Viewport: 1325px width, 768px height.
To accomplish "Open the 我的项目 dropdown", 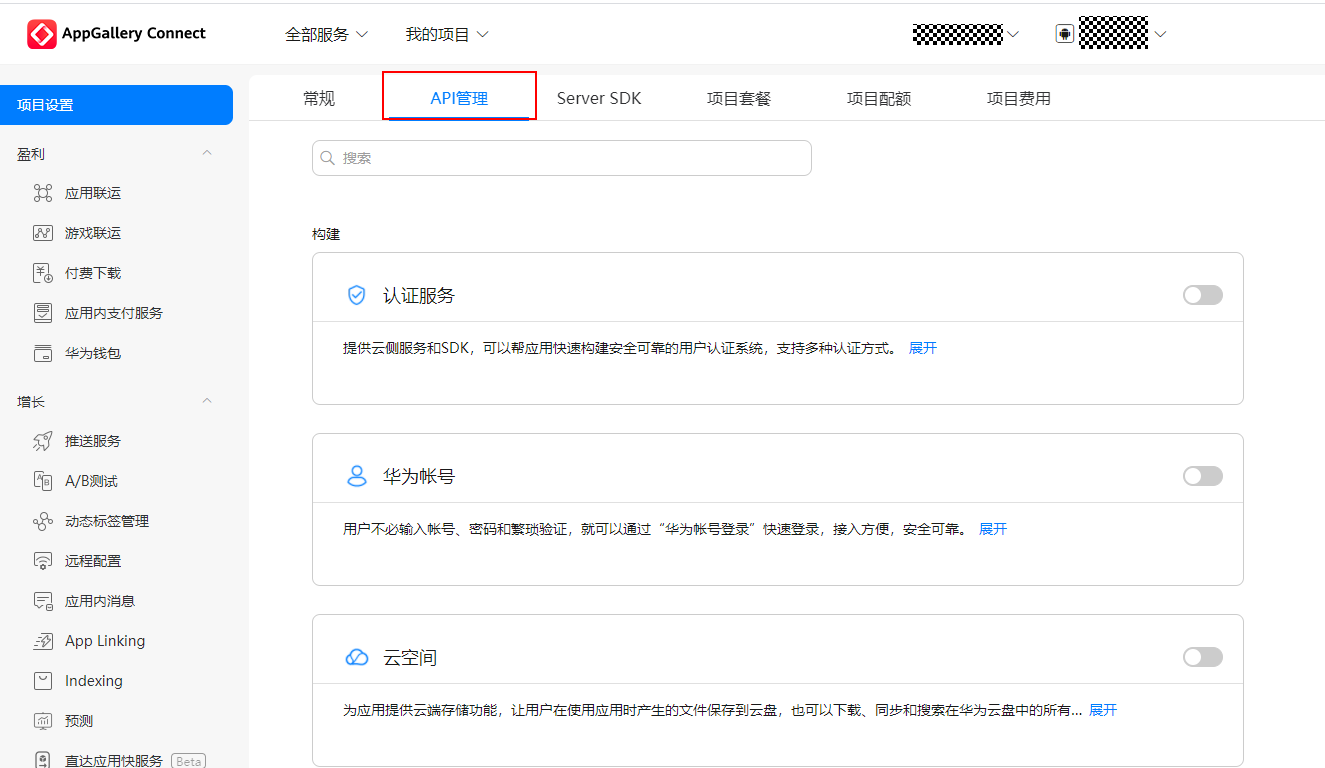I will (447, 34).
